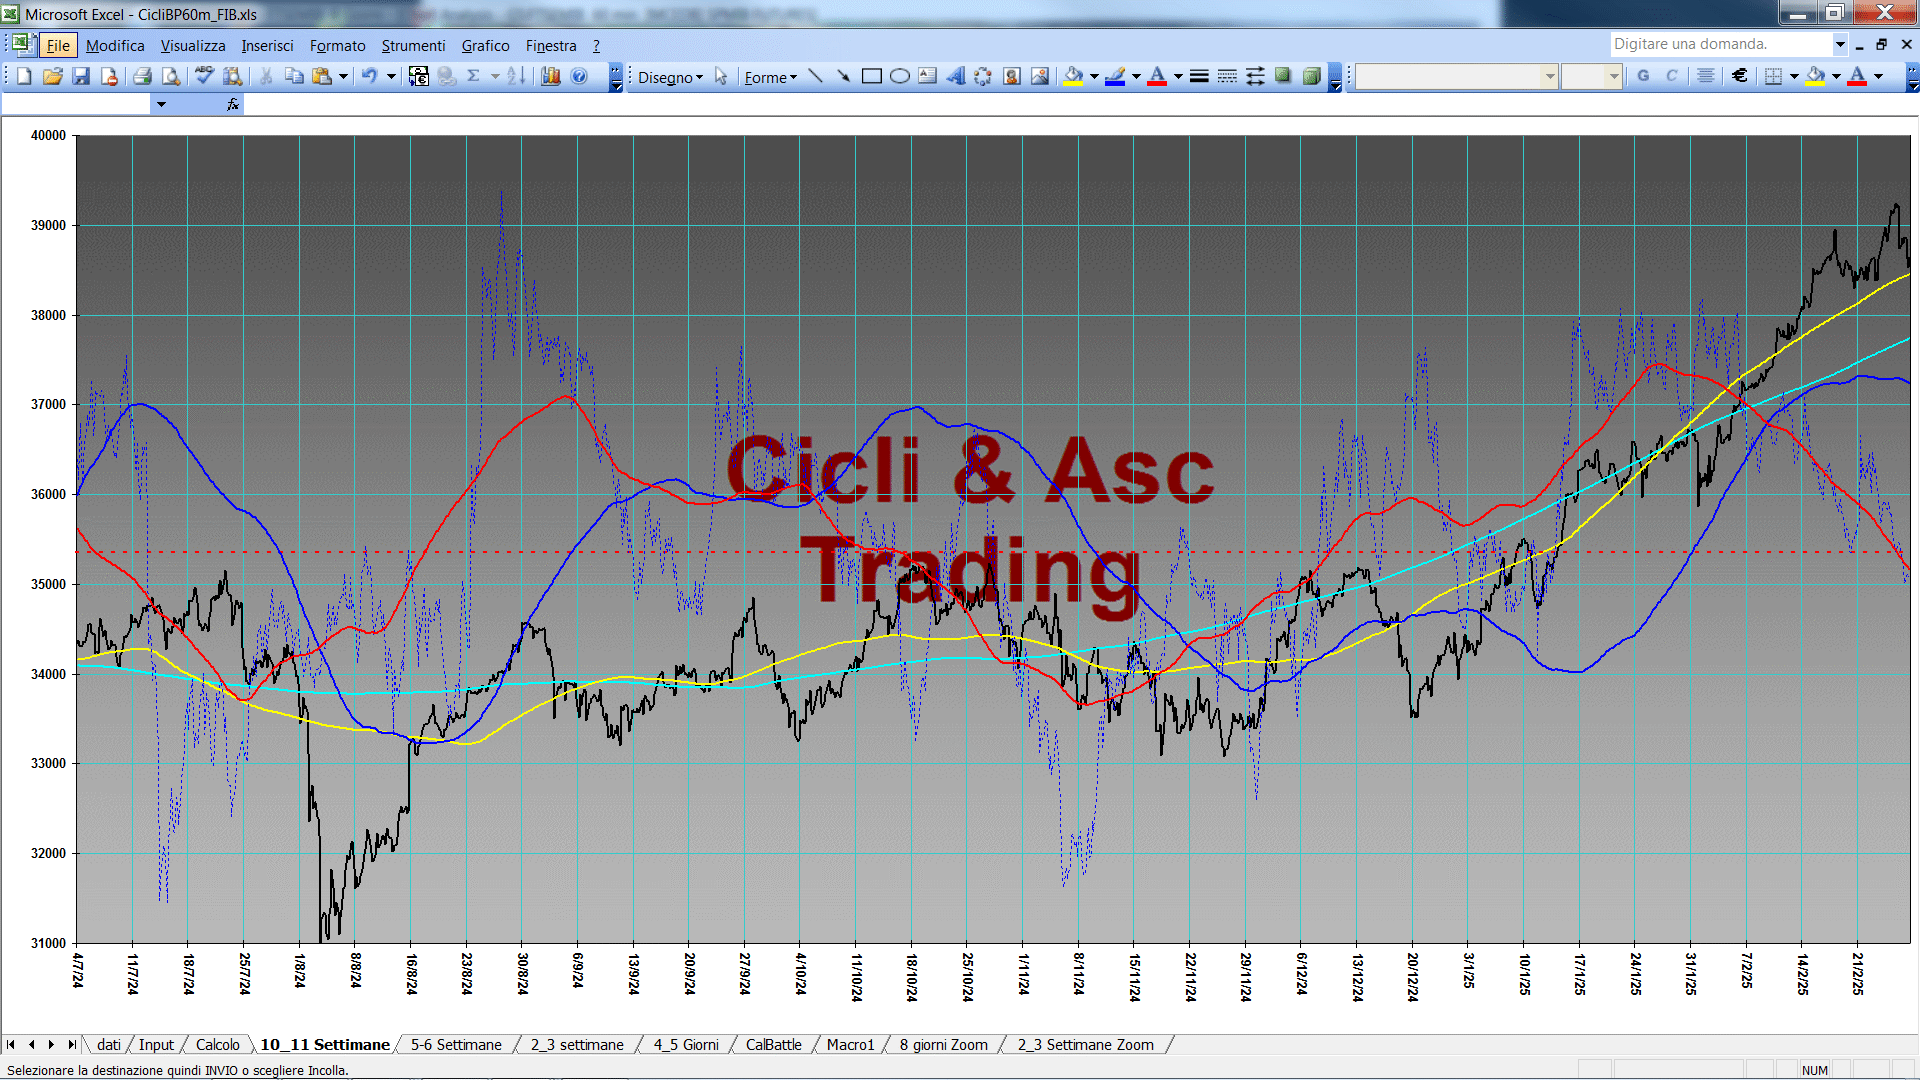Click the AutoSum sigma icon
This screenshot has width=1920, height=1080.
tap(474, 76)
